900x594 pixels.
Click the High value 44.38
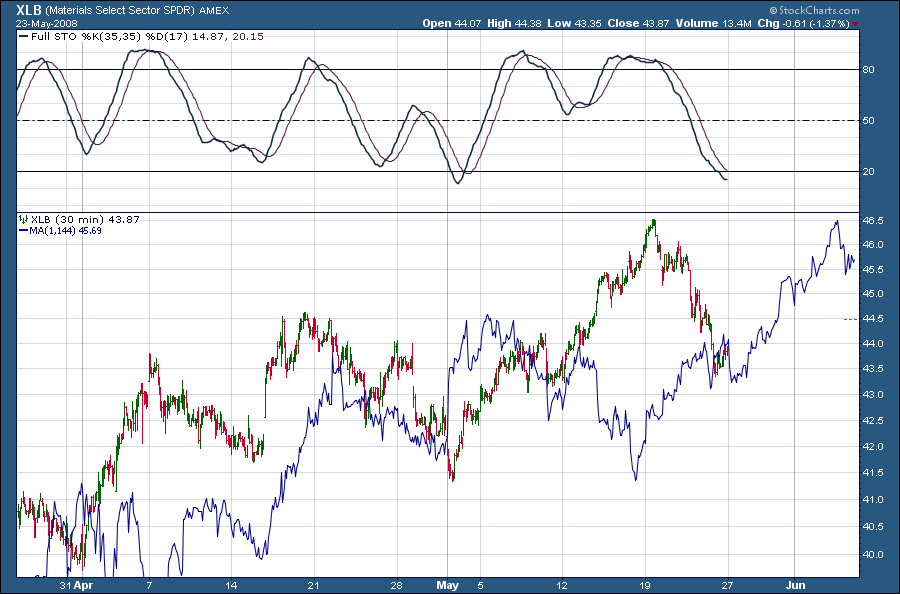528,24
